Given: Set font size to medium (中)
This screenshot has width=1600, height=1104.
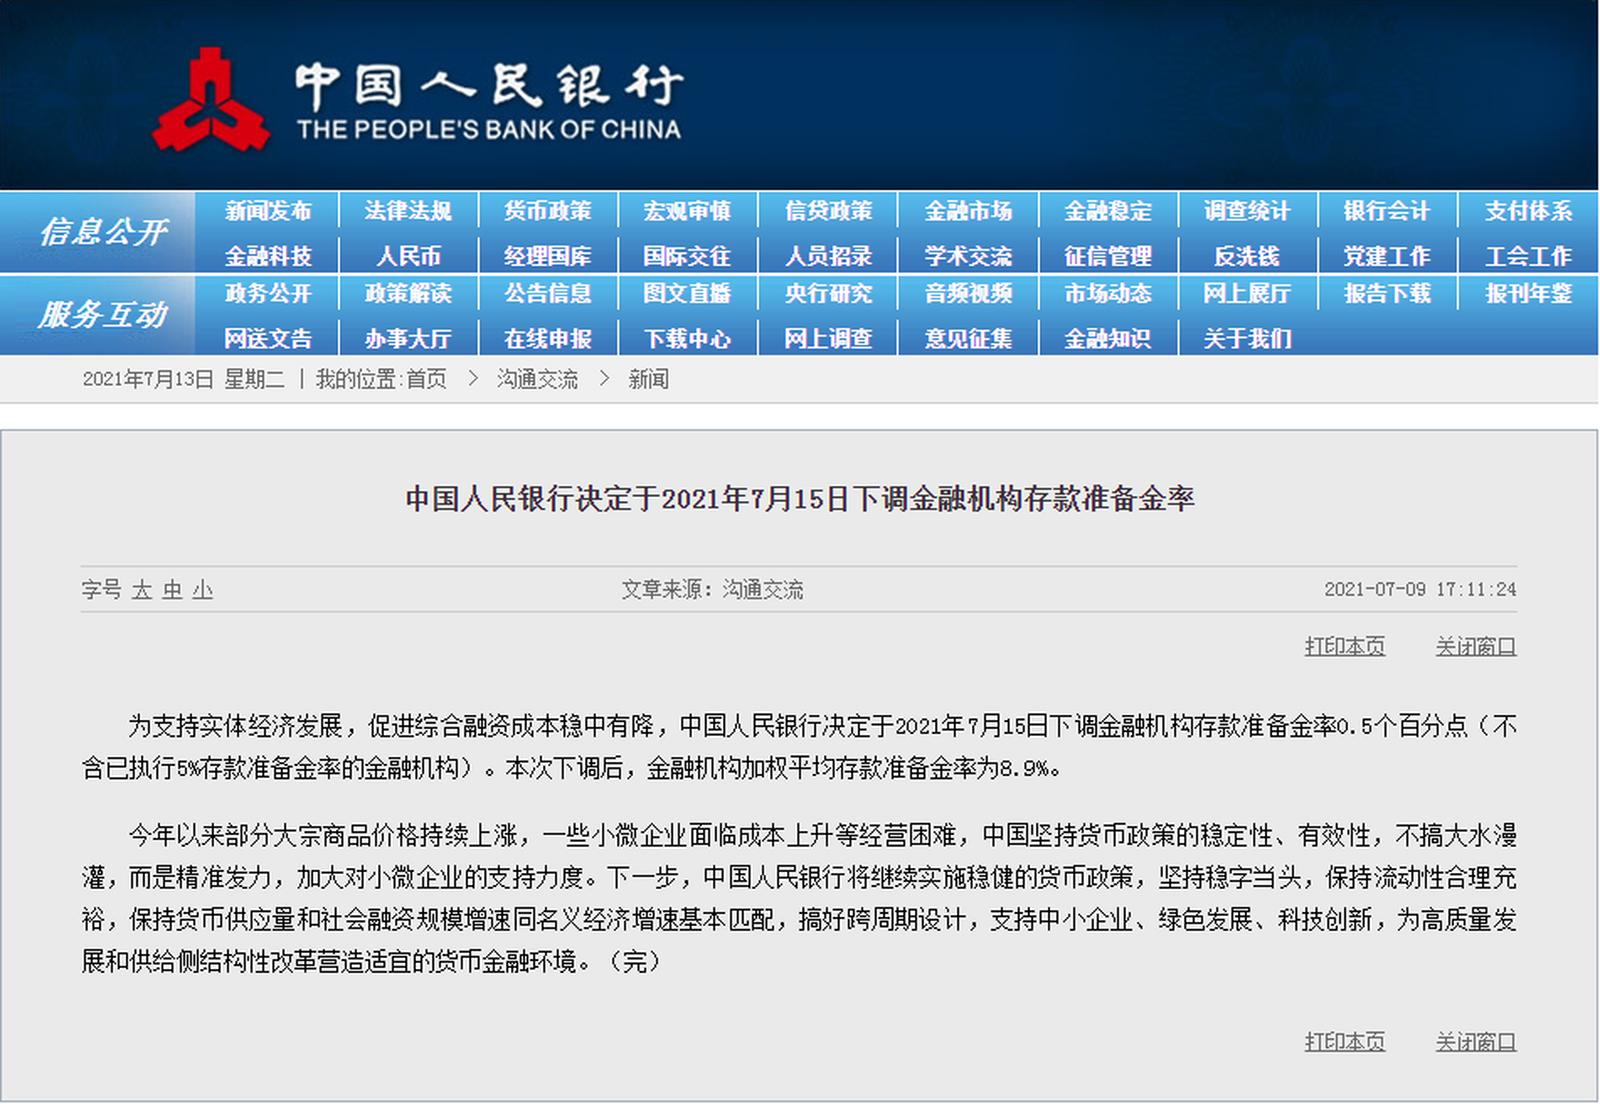Looking at the screenshot, I should 172,590.
